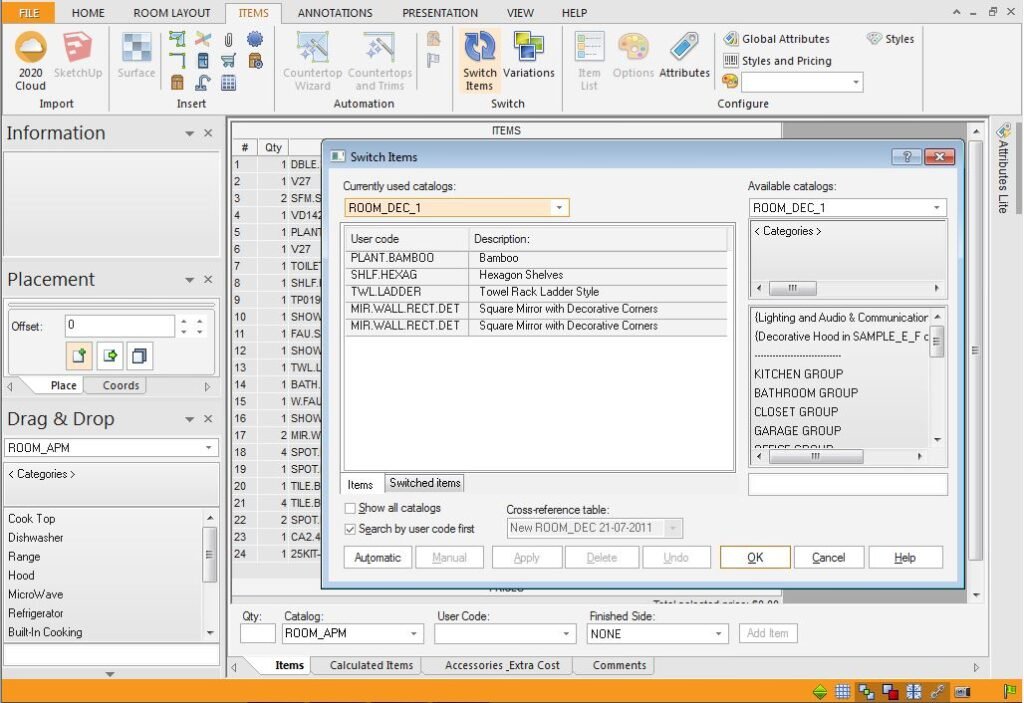1024x703 pixels.
Task: Click the grid table insert icon
Action: [x=229, y=83]
